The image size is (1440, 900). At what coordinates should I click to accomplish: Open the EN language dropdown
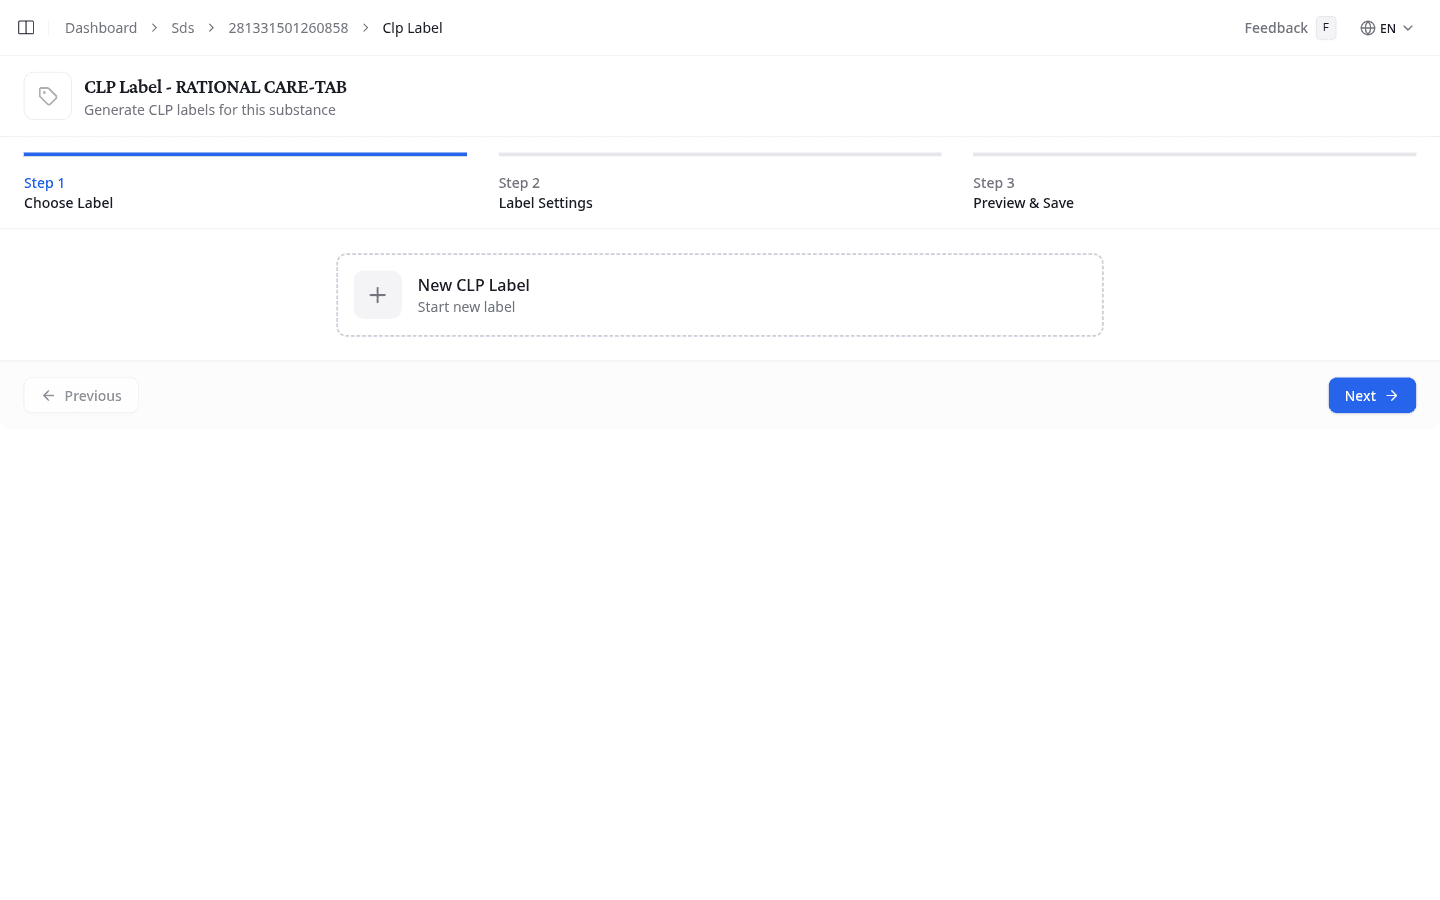click(x=1388, y=28)
